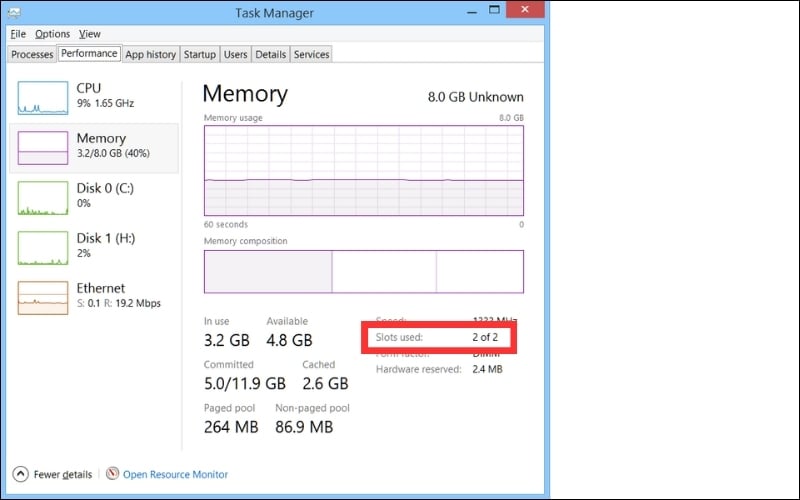The image size is (800, 500).
Task: Click the Available 4.8 GB value
Action: coord(289,340)
